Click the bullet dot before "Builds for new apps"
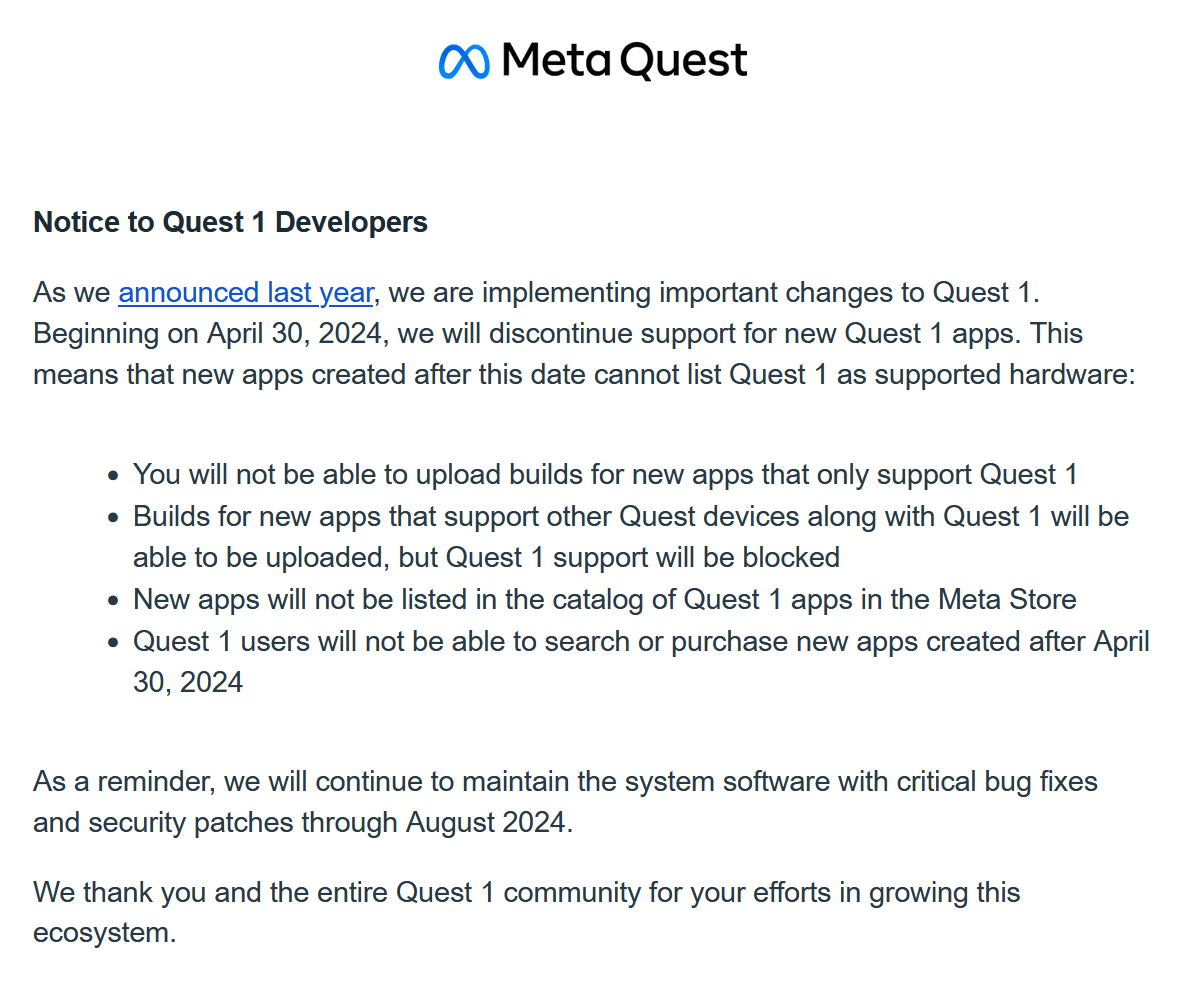 [x=115, y=519]
